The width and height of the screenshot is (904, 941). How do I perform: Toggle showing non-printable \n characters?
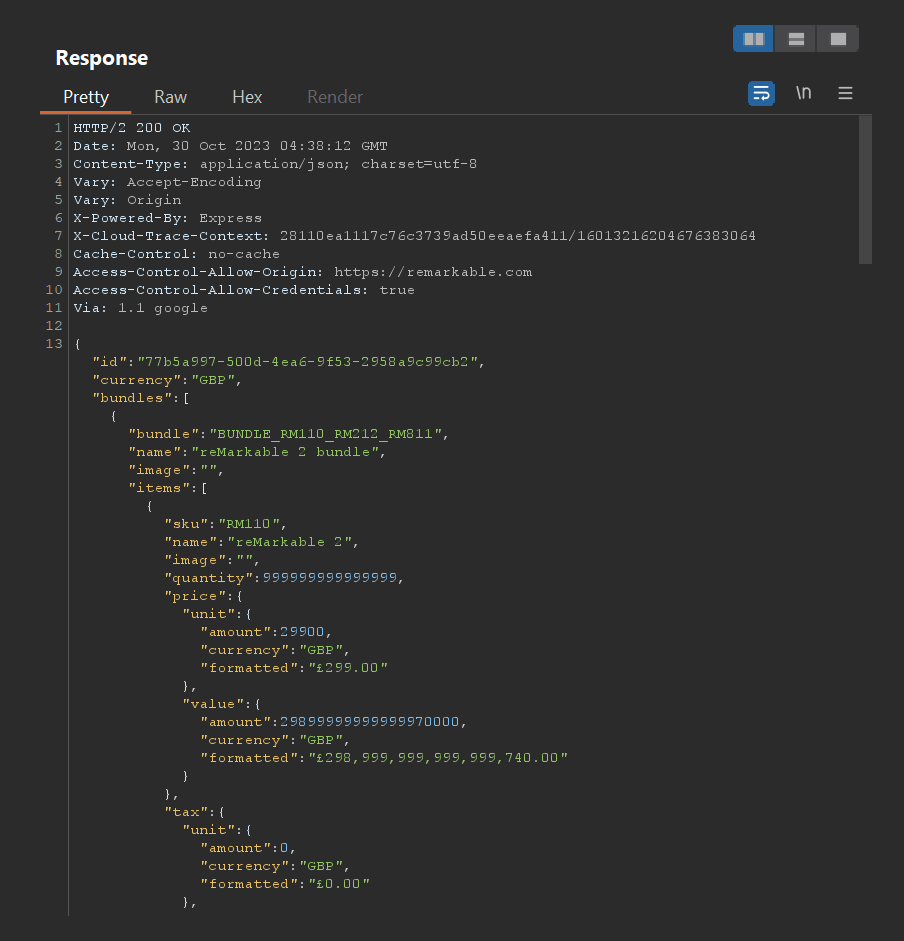(x=803, y=93)
